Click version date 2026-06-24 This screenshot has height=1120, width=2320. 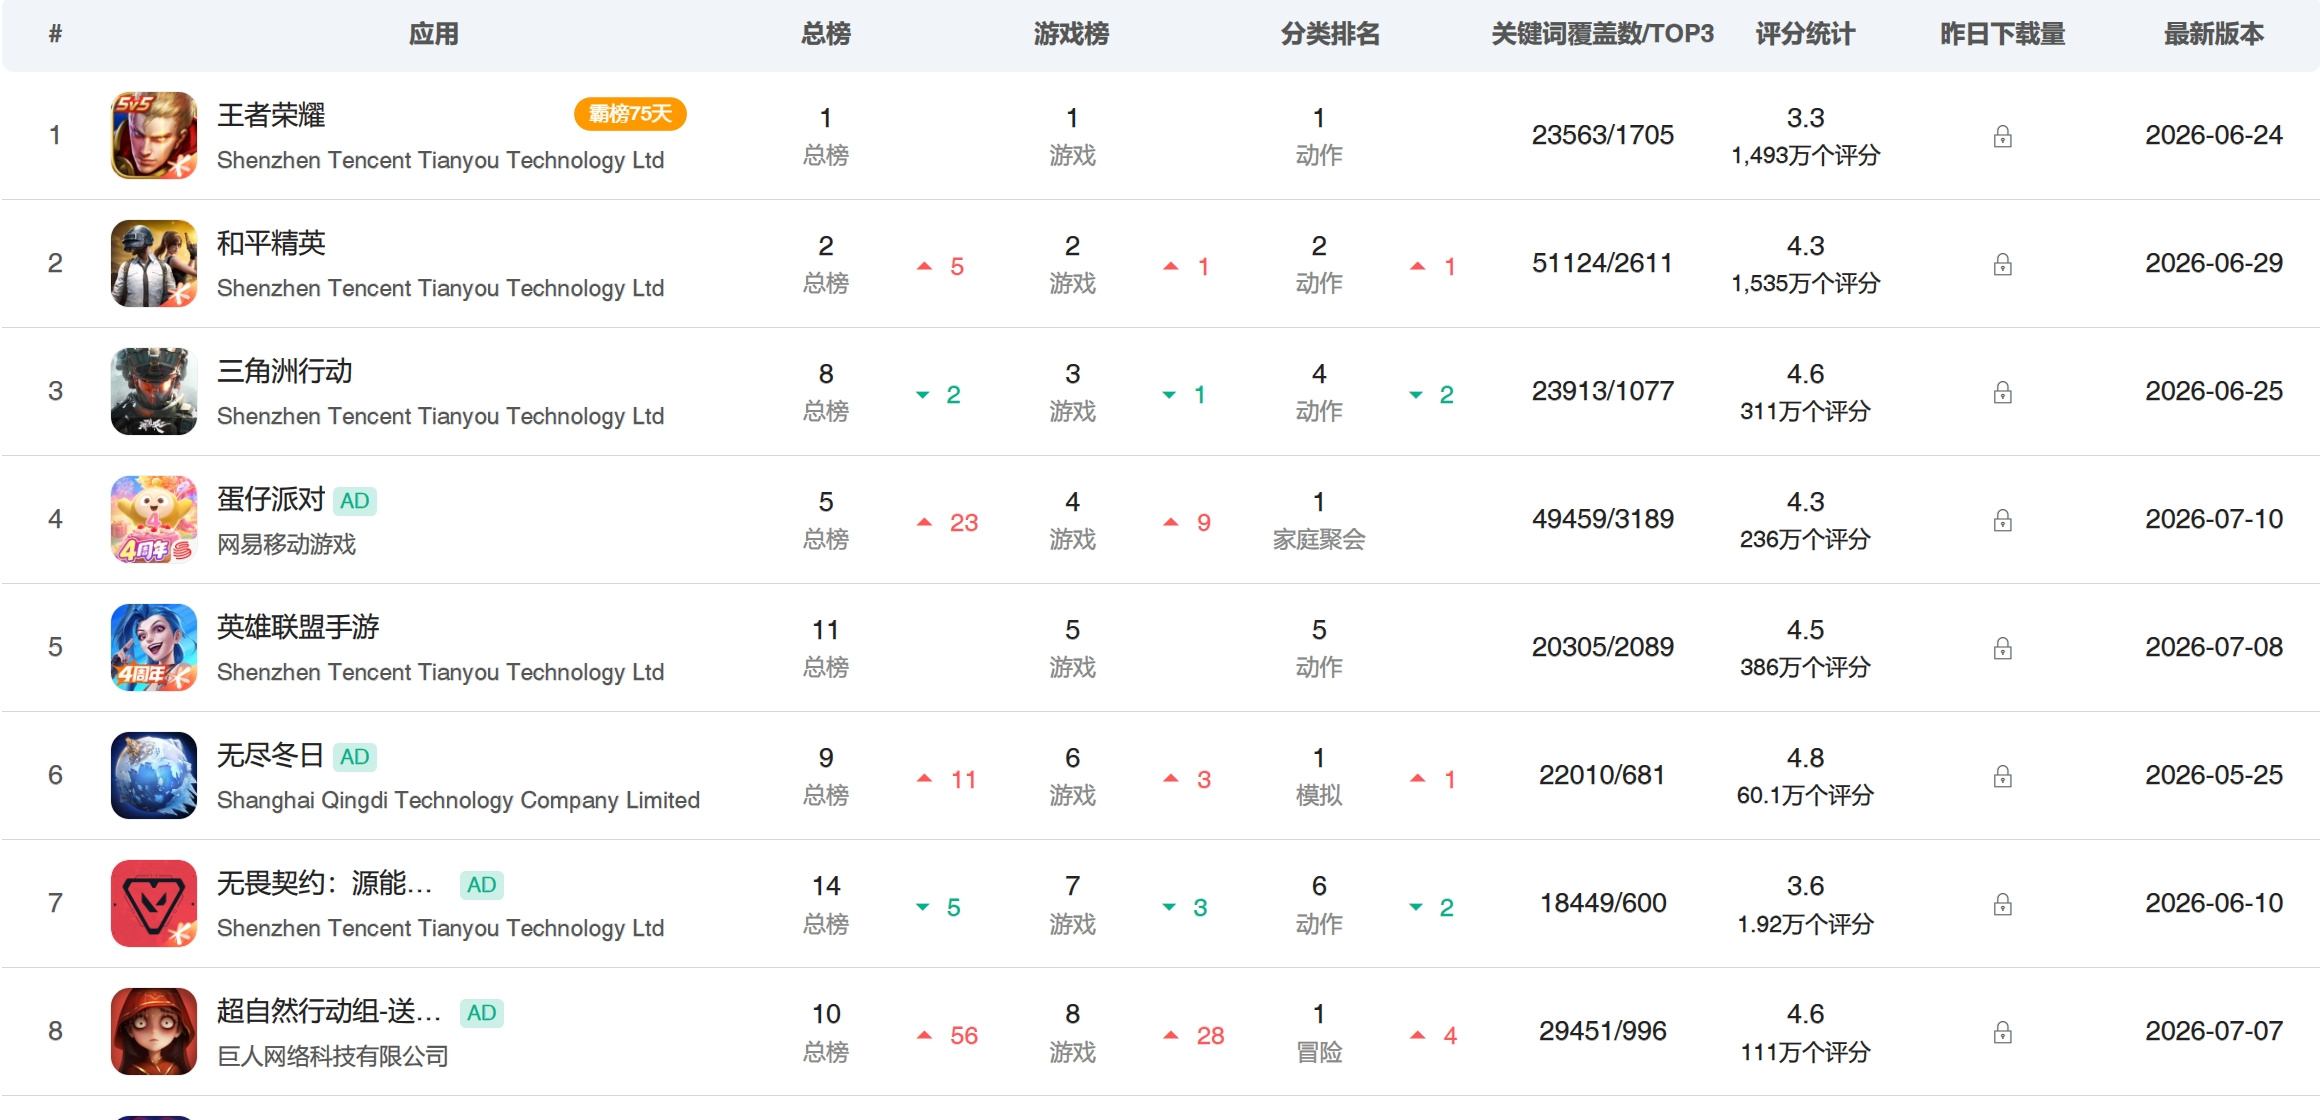[2214, 135]
